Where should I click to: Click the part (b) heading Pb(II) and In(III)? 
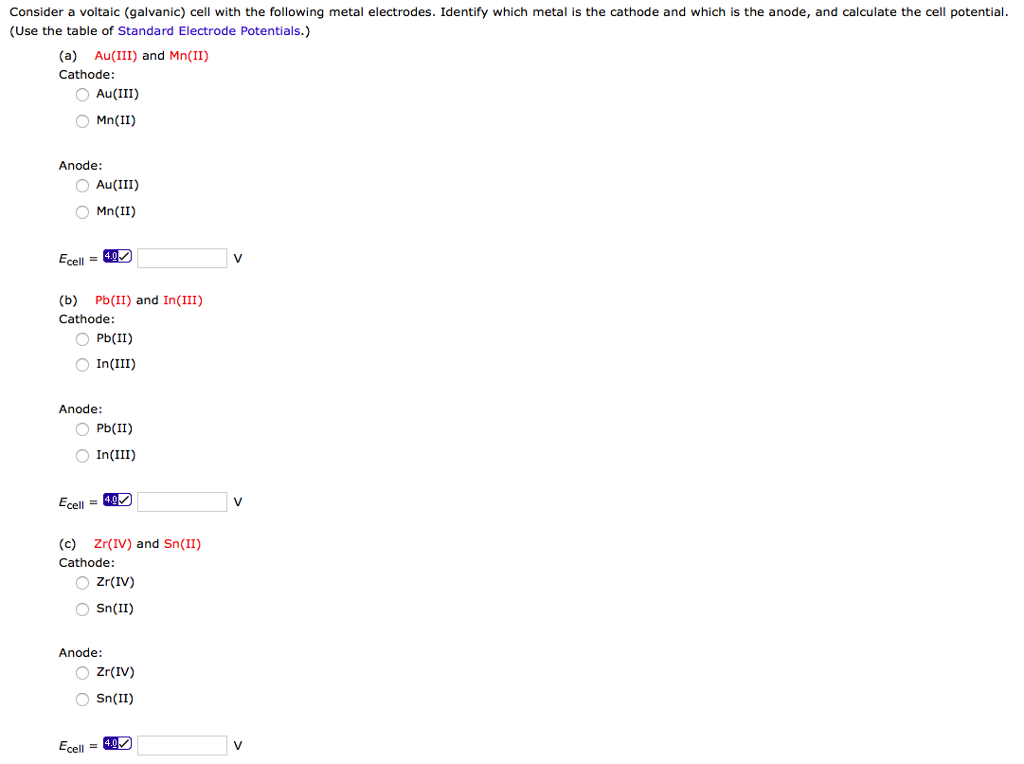click(x=148, y=299)
